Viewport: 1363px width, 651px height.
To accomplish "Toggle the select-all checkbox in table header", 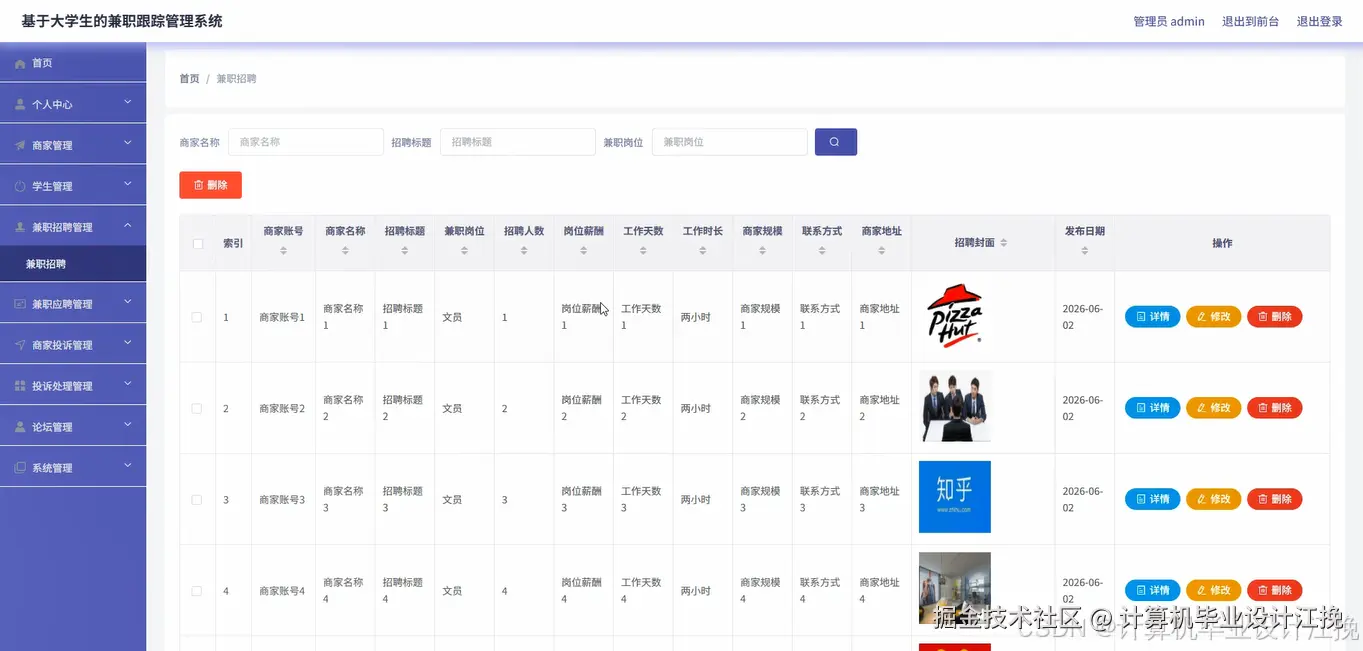I will pyautogui.click(x=198, y=243).
